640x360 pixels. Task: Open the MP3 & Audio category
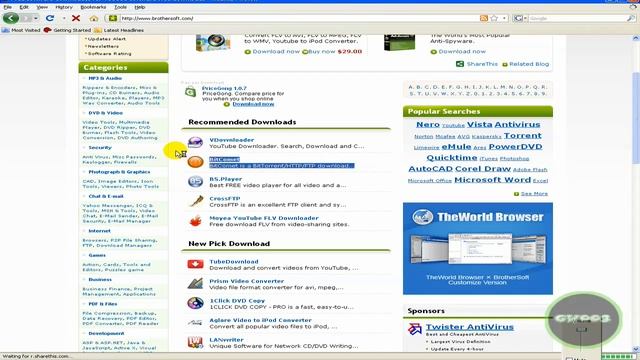[105, 78]
